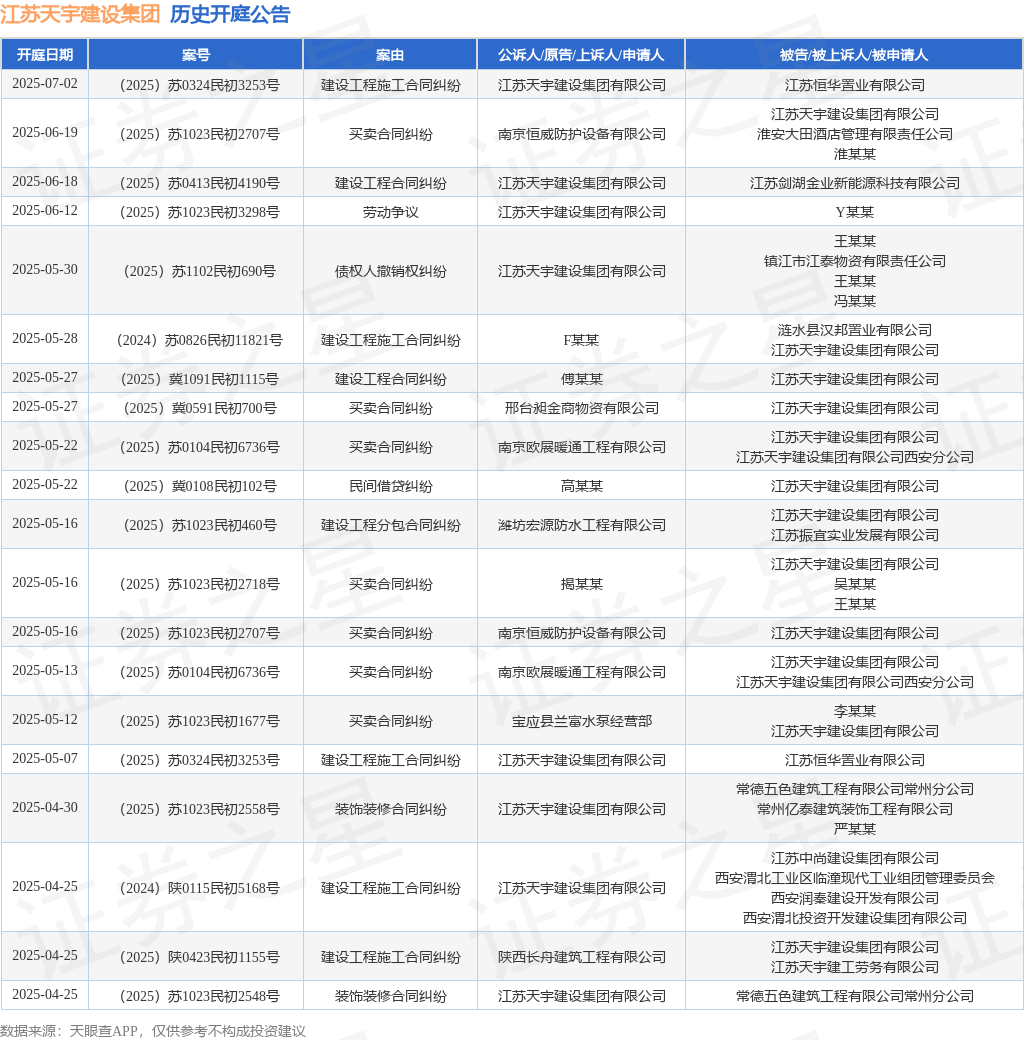Select plaintiff 邢台昶金商物资有限公司
Screen dimensions: 1024x1040
coord(582,408)
